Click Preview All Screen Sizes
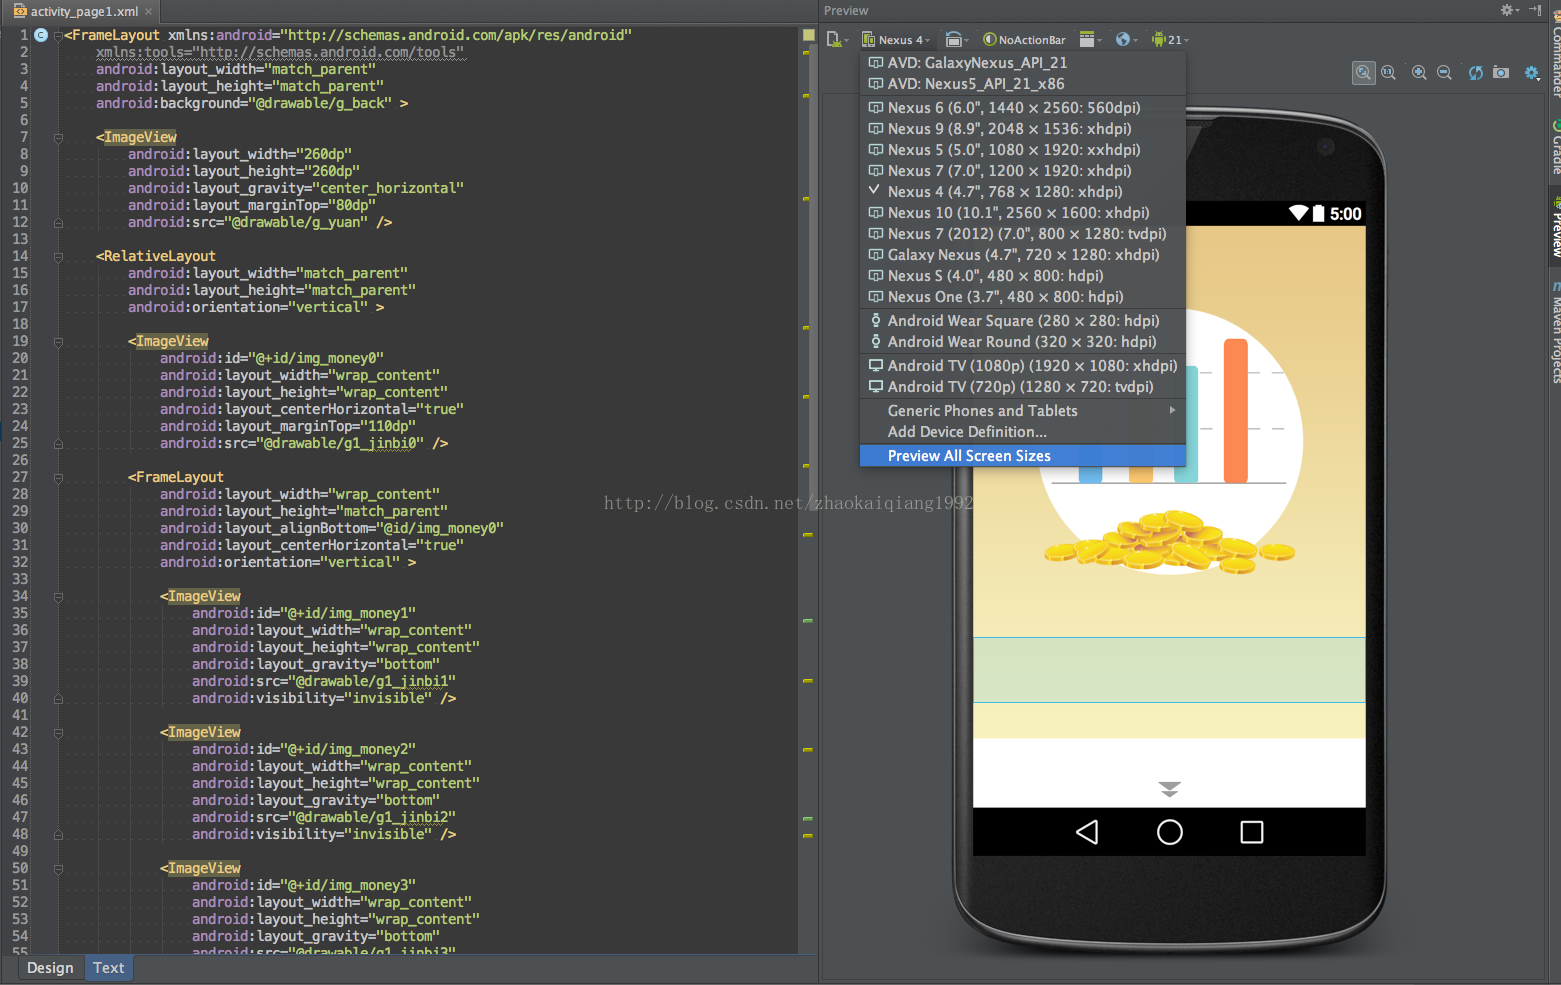 [x=1022, y=456]
